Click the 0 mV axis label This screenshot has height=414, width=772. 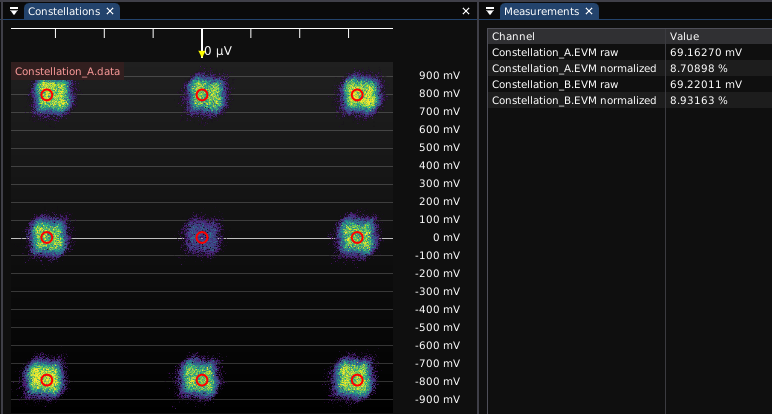coord(446,237)
